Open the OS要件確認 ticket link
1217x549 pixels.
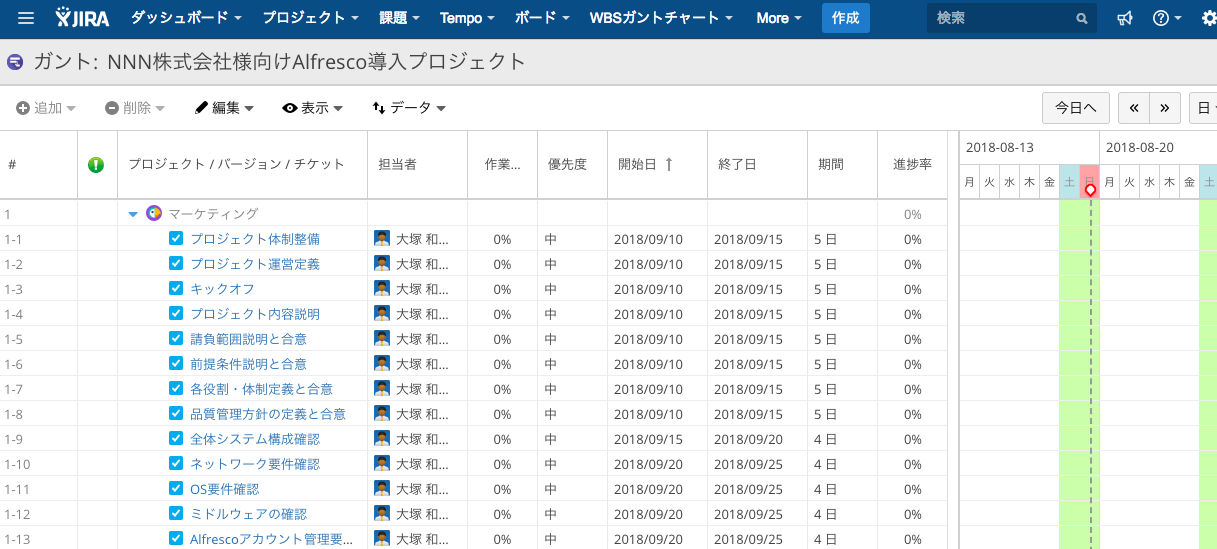pyautogui.click(x=224, y=489)
